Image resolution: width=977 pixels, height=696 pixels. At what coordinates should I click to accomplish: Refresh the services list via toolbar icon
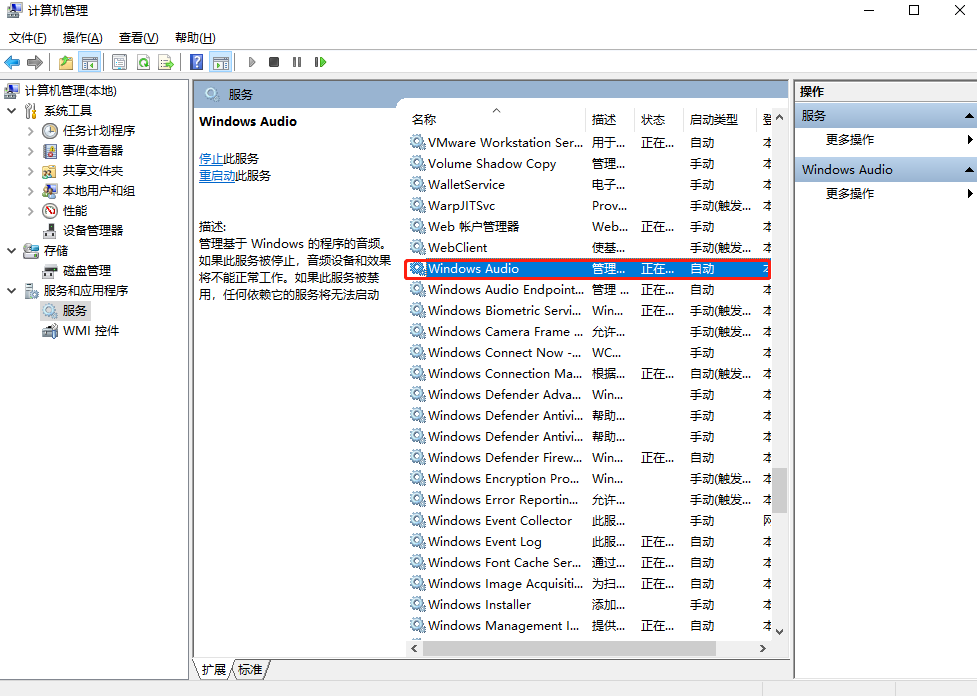pyautogui.click(x=143, y=61)
